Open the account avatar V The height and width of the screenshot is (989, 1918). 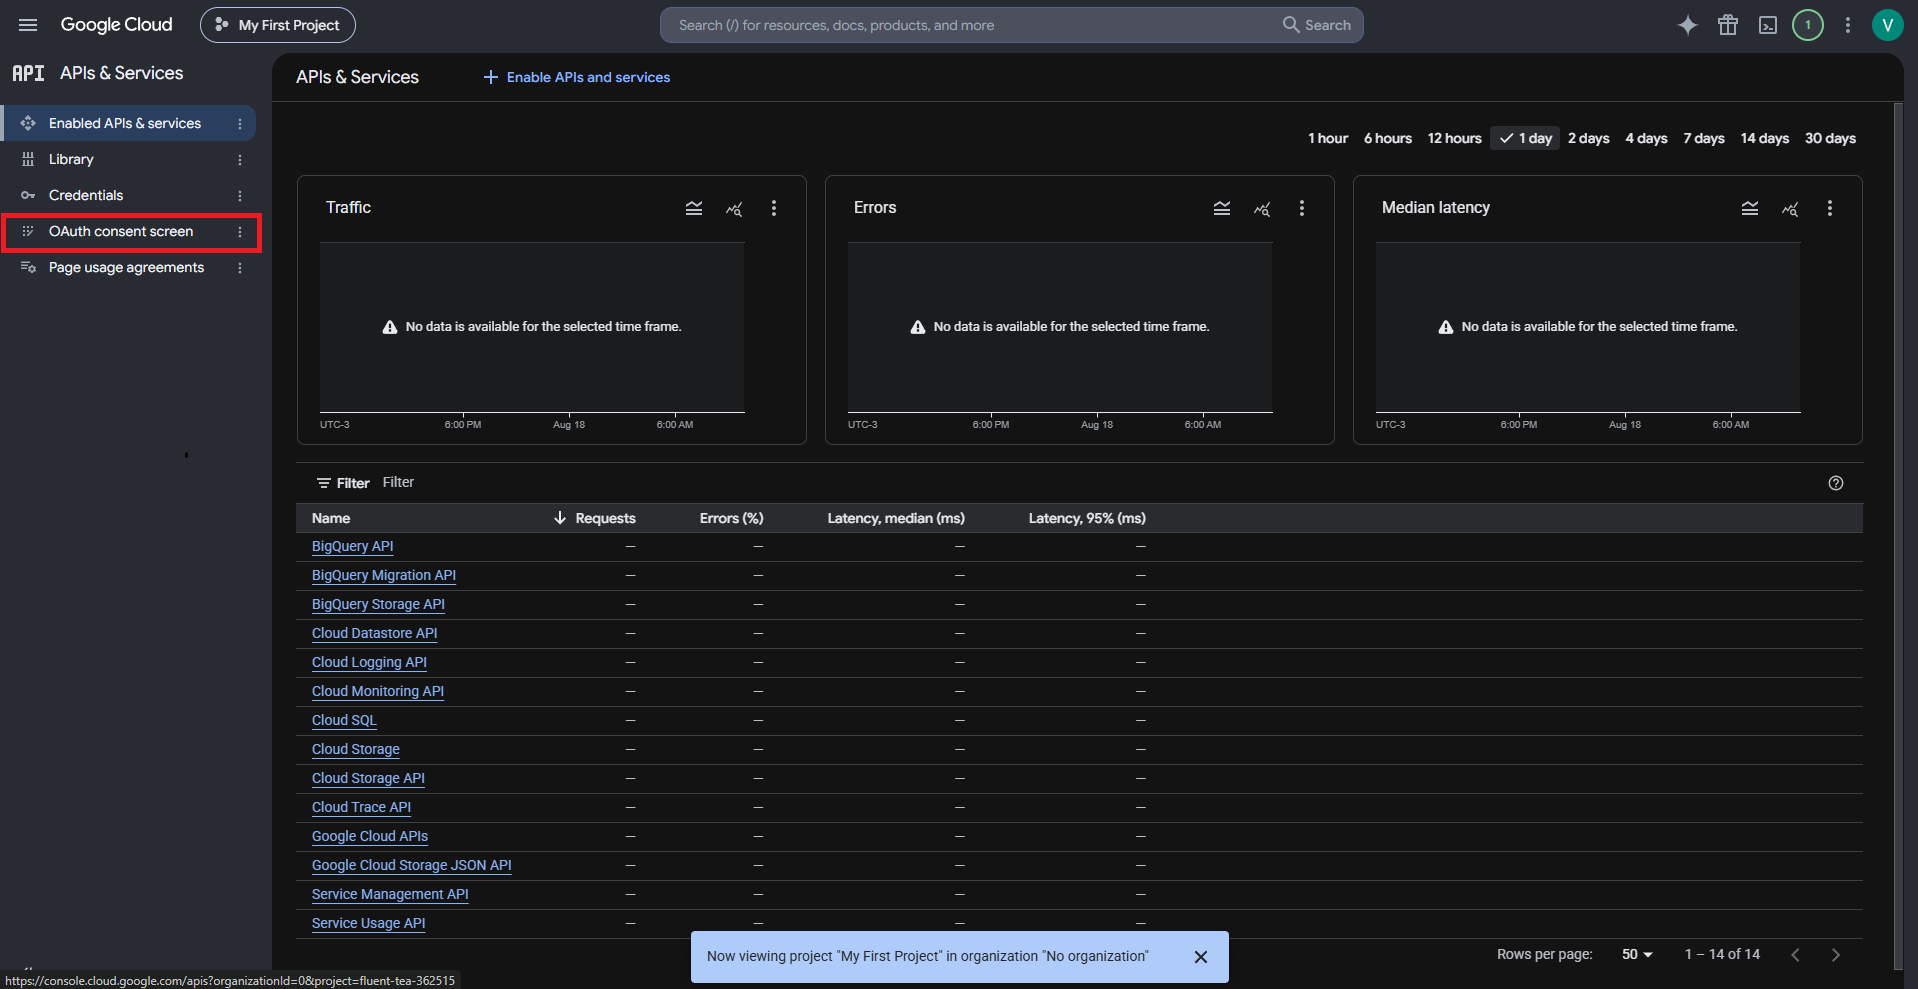[x=1887, y=25]
